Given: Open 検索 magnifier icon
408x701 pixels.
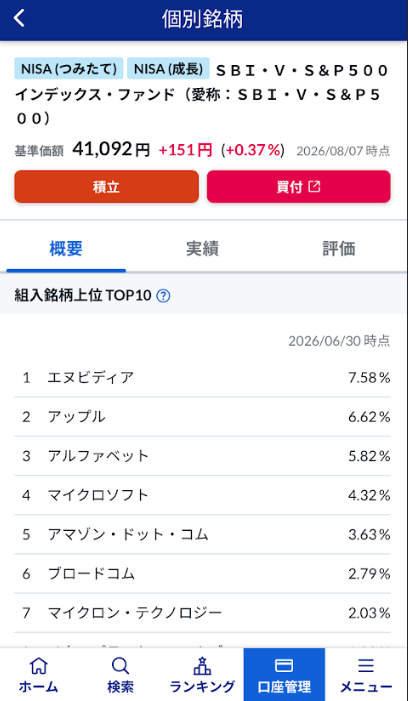Looking at the screenshot, I should point(120,666).
